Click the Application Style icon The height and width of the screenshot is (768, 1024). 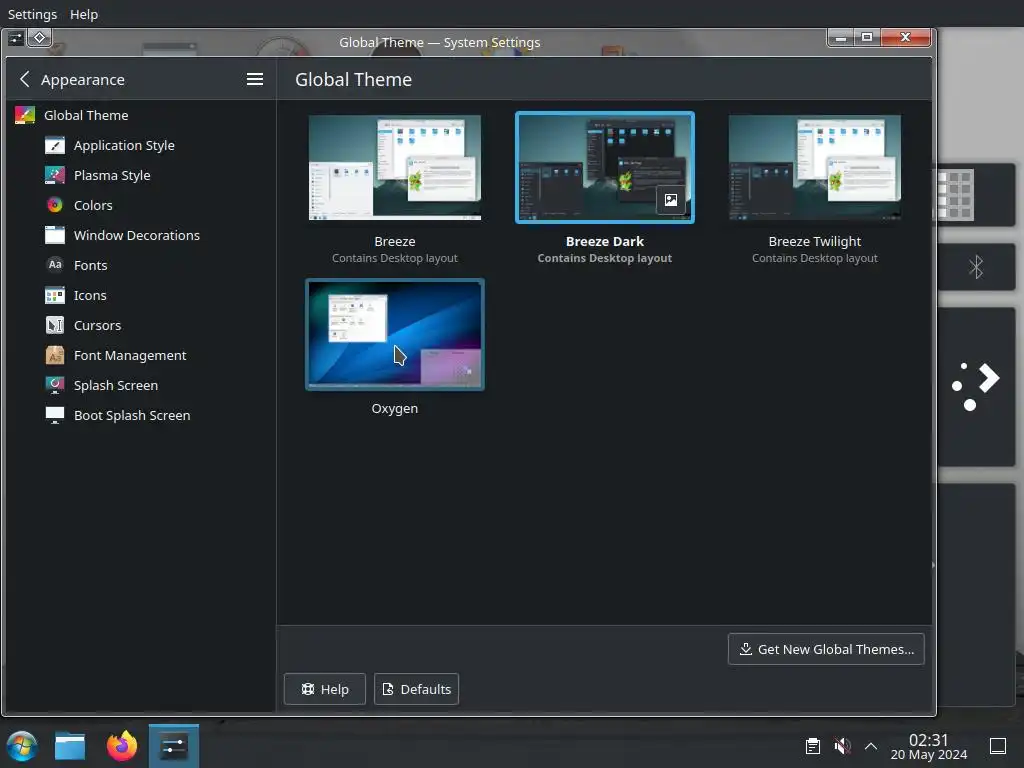point(55,145)
